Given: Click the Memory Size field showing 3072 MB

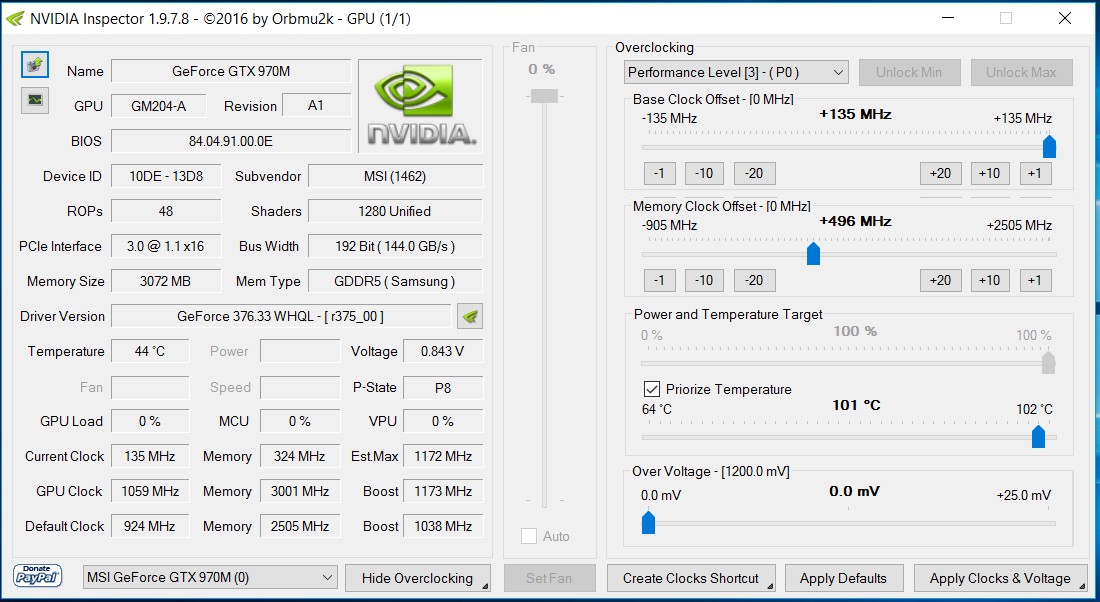Looking at the screenshot, I should (x=166, y=281).
